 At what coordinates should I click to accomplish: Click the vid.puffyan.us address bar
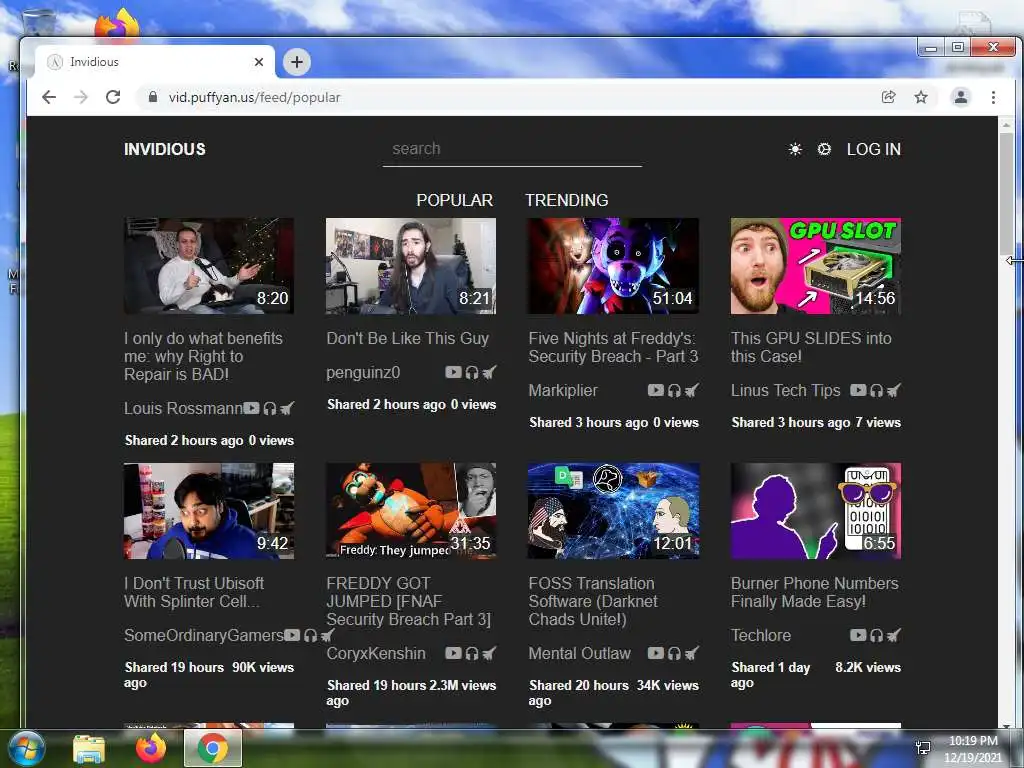[x=255, y=97]
